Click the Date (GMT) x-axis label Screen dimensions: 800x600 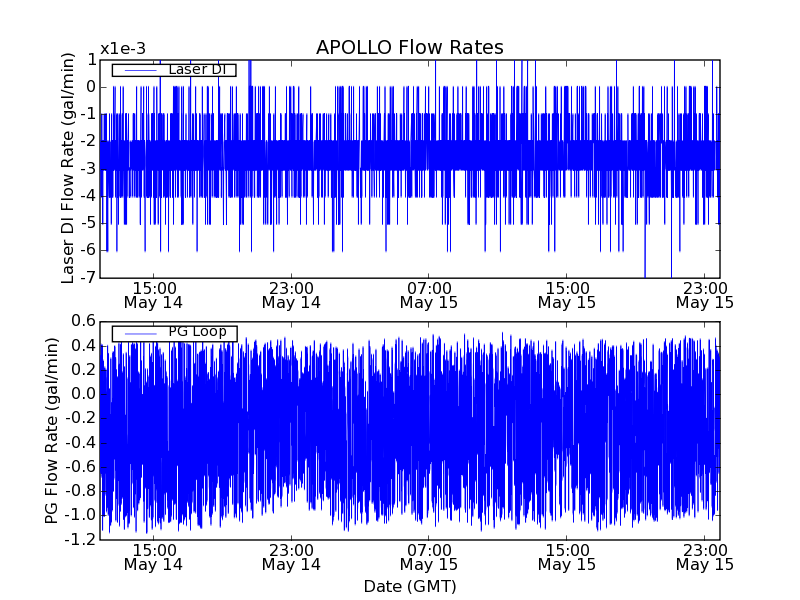409,586
